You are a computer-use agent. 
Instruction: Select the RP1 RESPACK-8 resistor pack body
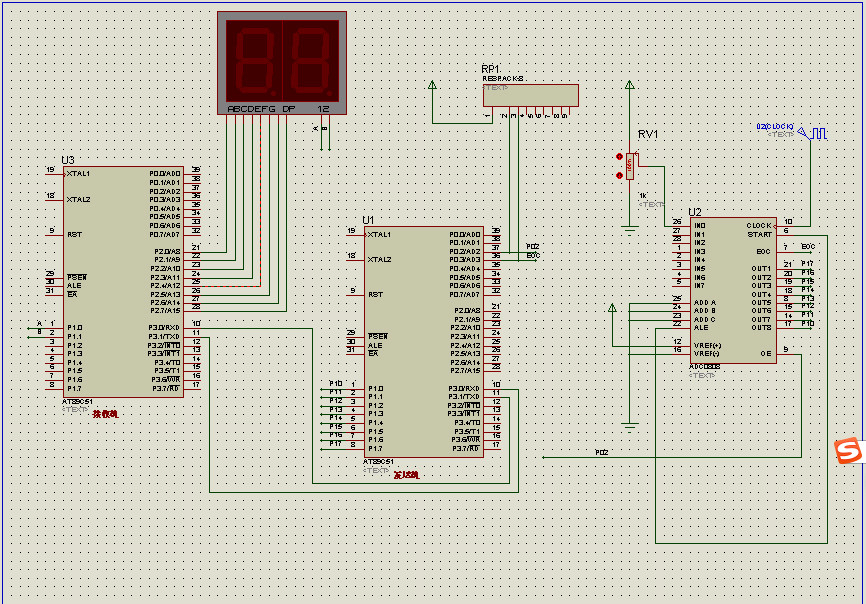click(x=531, y=95)
